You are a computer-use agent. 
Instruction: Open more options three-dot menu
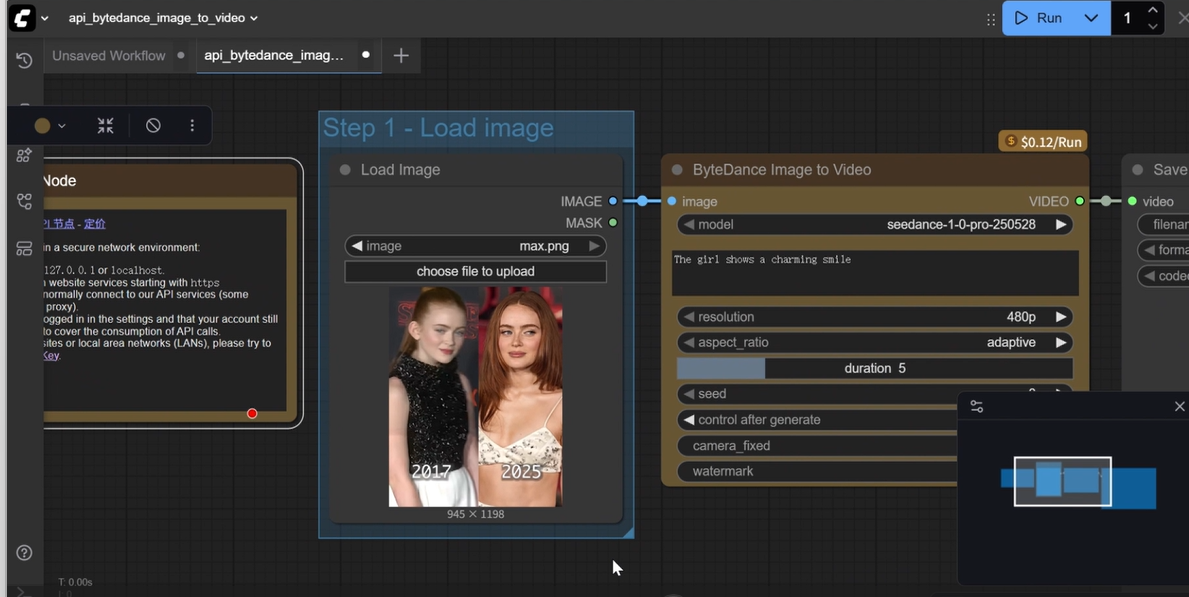click(192, 126)
